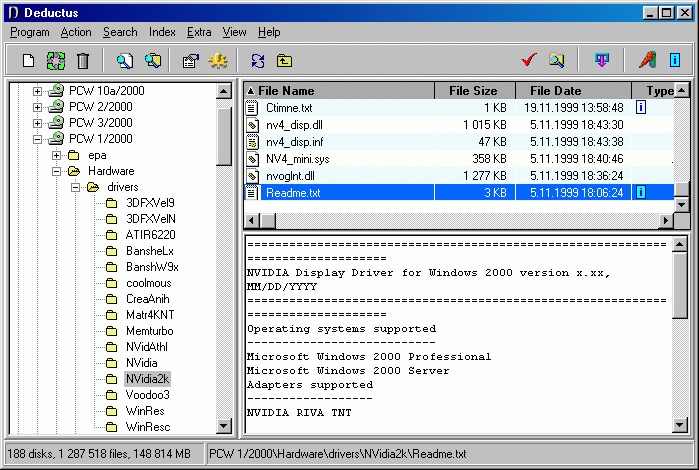Click the preview pane scroll-up arrow

[x=680, y=244]
